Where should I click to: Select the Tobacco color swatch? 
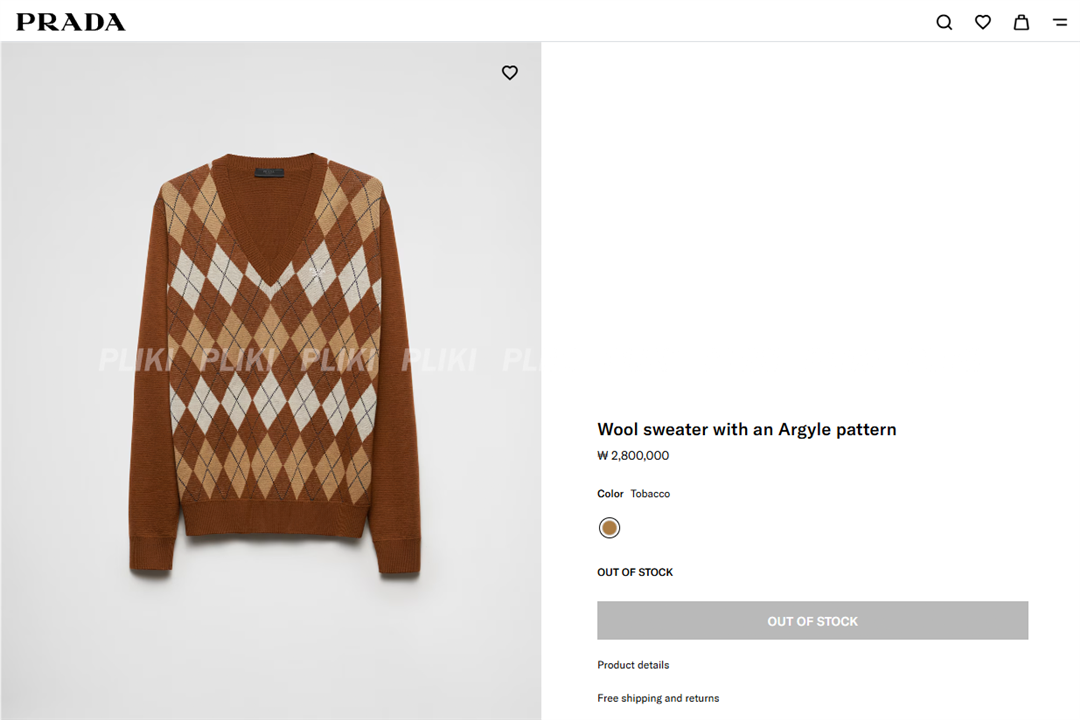coord(609,528)
